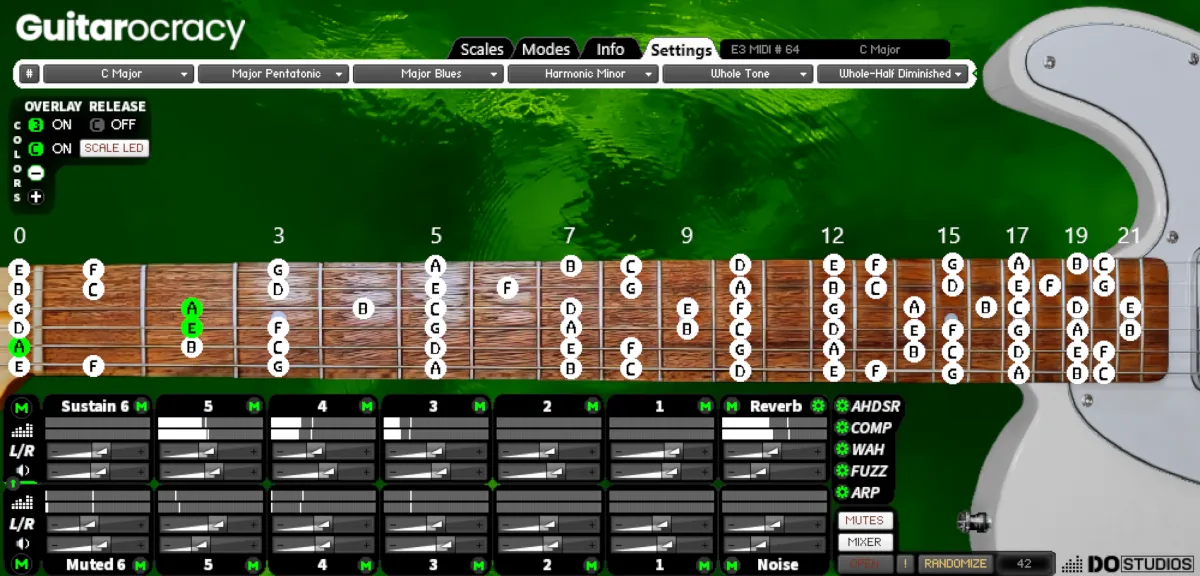Click the master M button for the Muted row
The width and height of the screenshot is (1200, 576).
click(x=22, y=565)
